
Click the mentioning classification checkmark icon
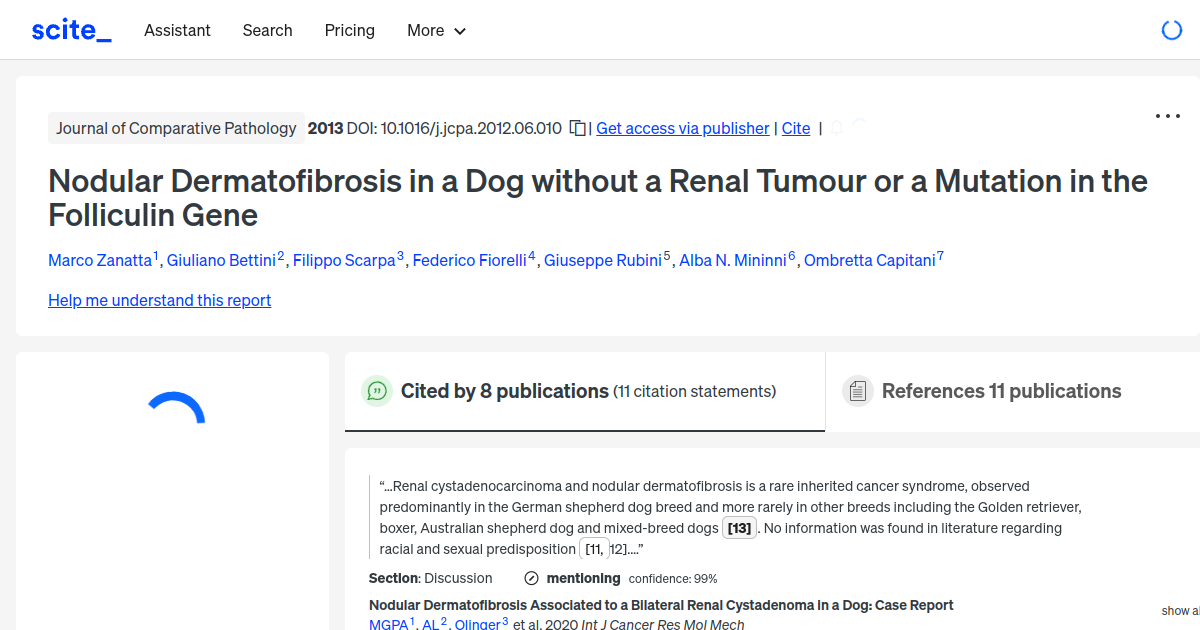530,578
